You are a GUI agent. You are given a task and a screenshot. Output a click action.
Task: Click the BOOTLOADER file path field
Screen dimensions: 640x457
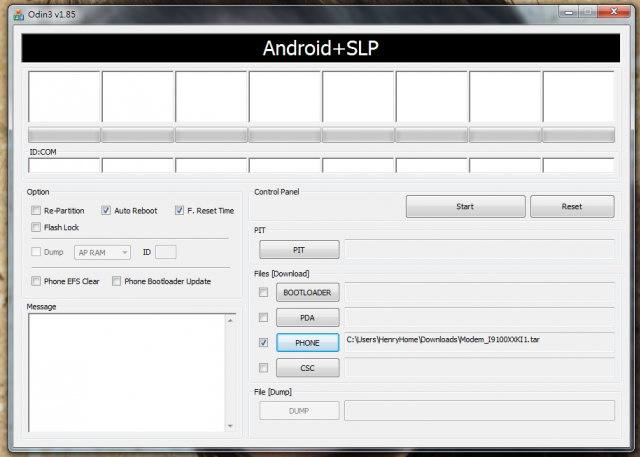[480, 292]
